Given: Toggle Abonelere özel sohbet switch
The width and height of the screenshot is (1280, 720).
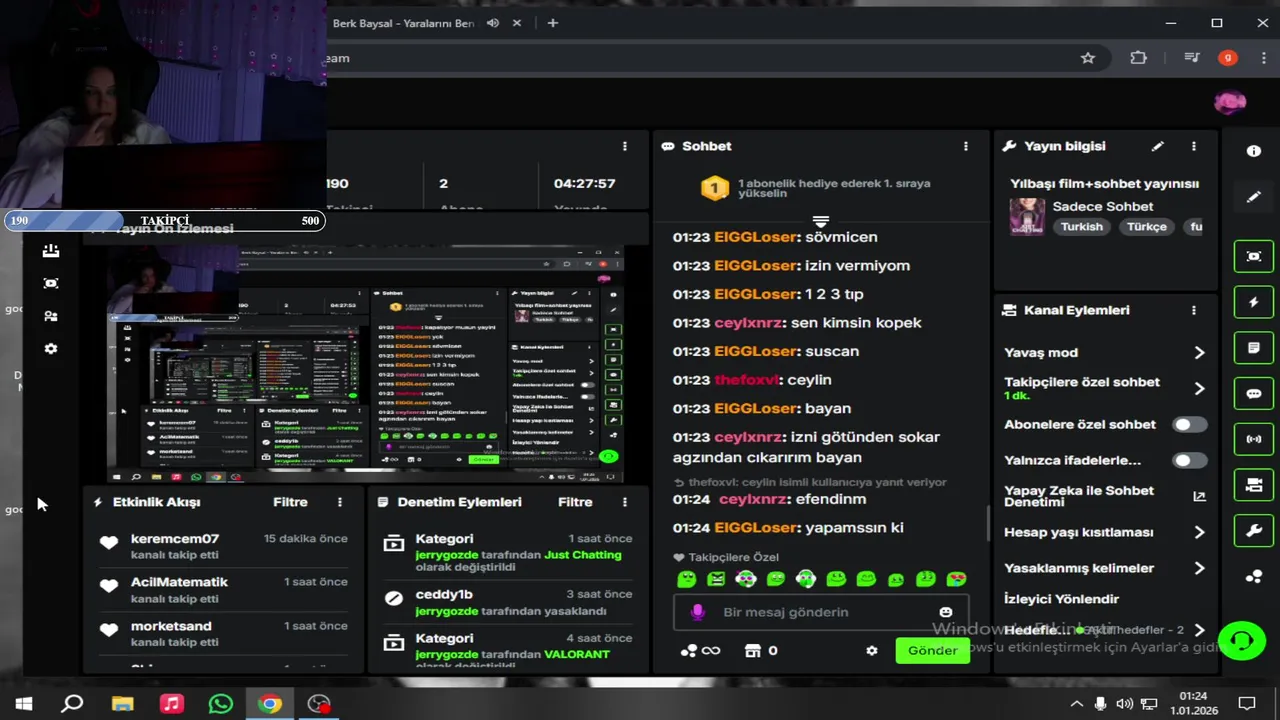Looking at the screenshot, I should pos(1189,425).
